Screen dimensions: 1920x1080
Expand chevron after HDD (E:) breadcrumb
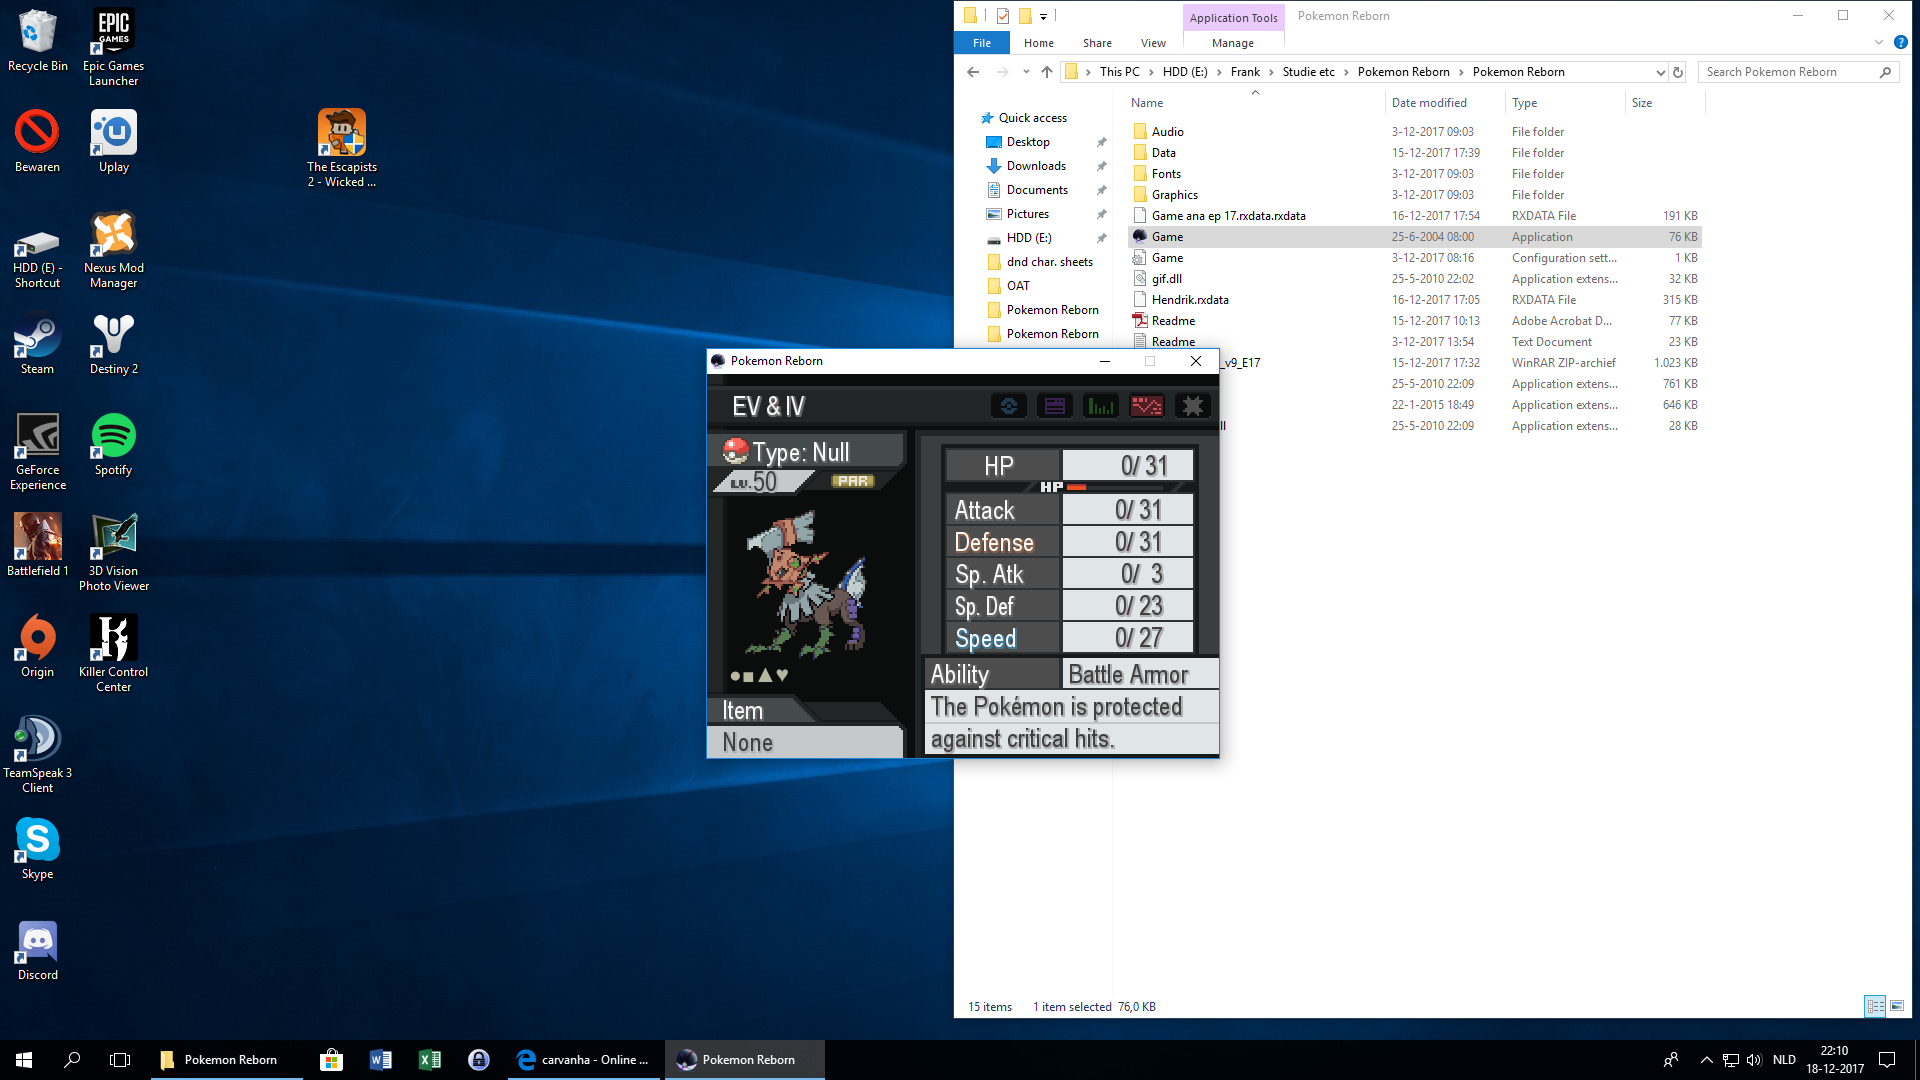[x=1220, y=72]
